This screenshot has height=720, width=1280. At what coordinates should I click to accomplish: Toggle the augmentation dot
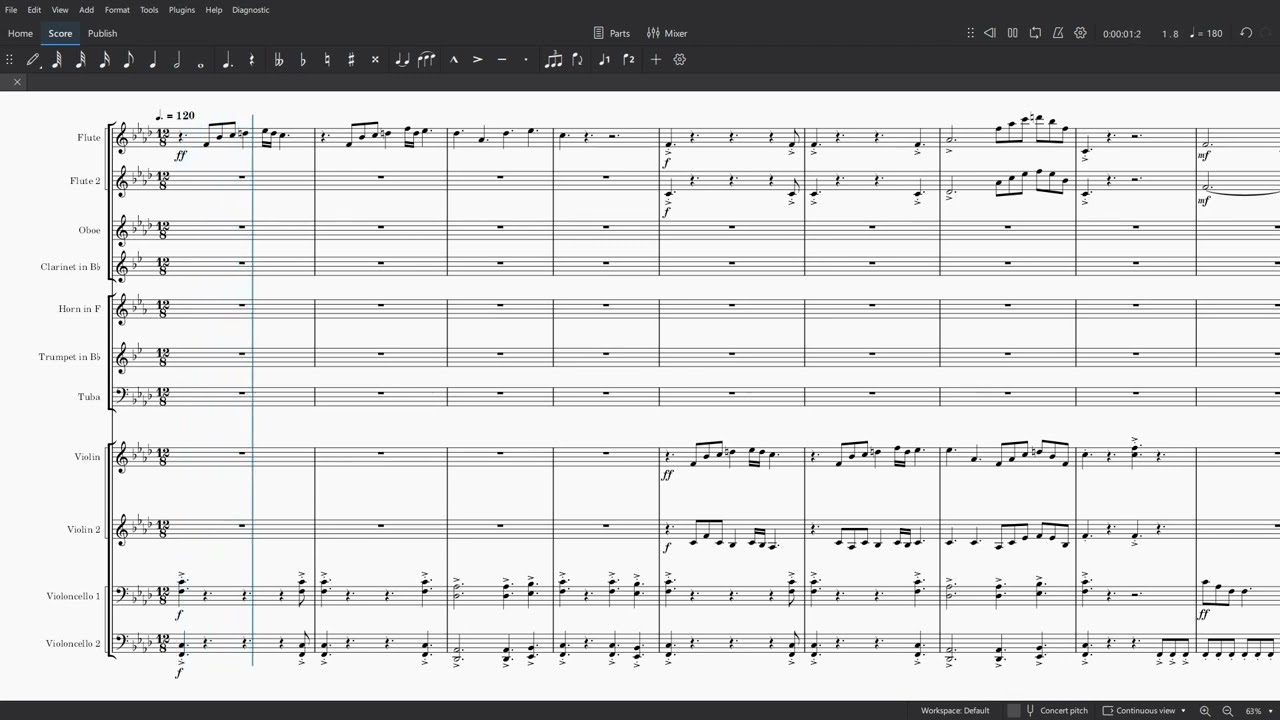(227, 60)
